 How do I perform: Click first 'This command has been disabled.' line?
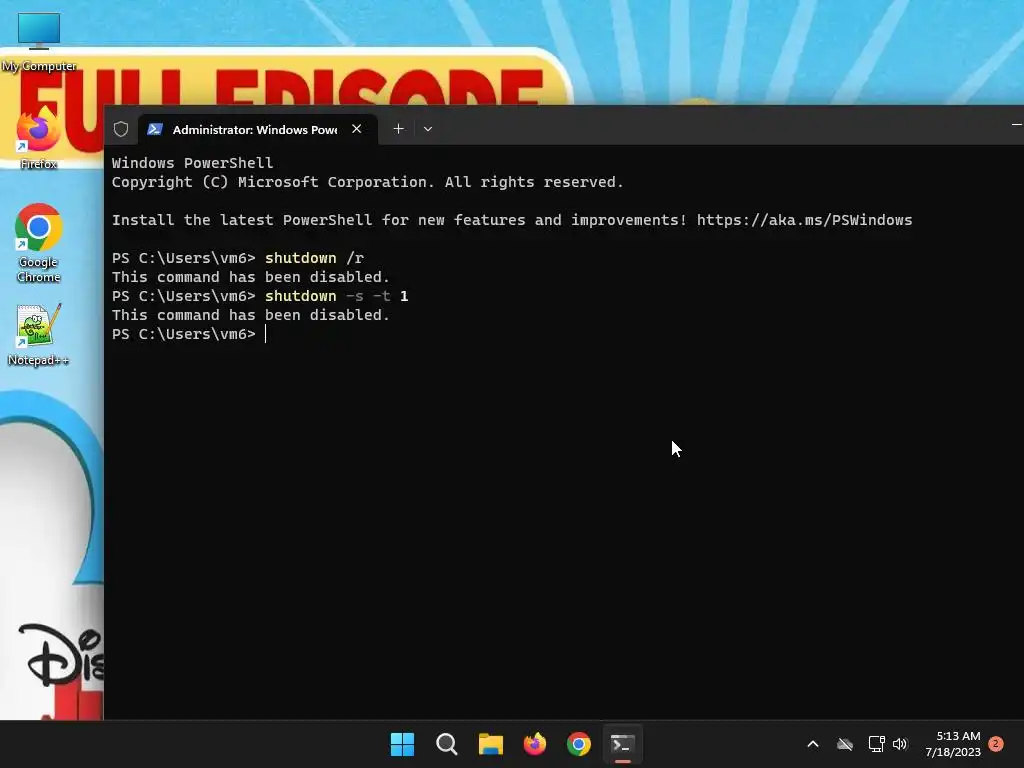pos(251,277)
